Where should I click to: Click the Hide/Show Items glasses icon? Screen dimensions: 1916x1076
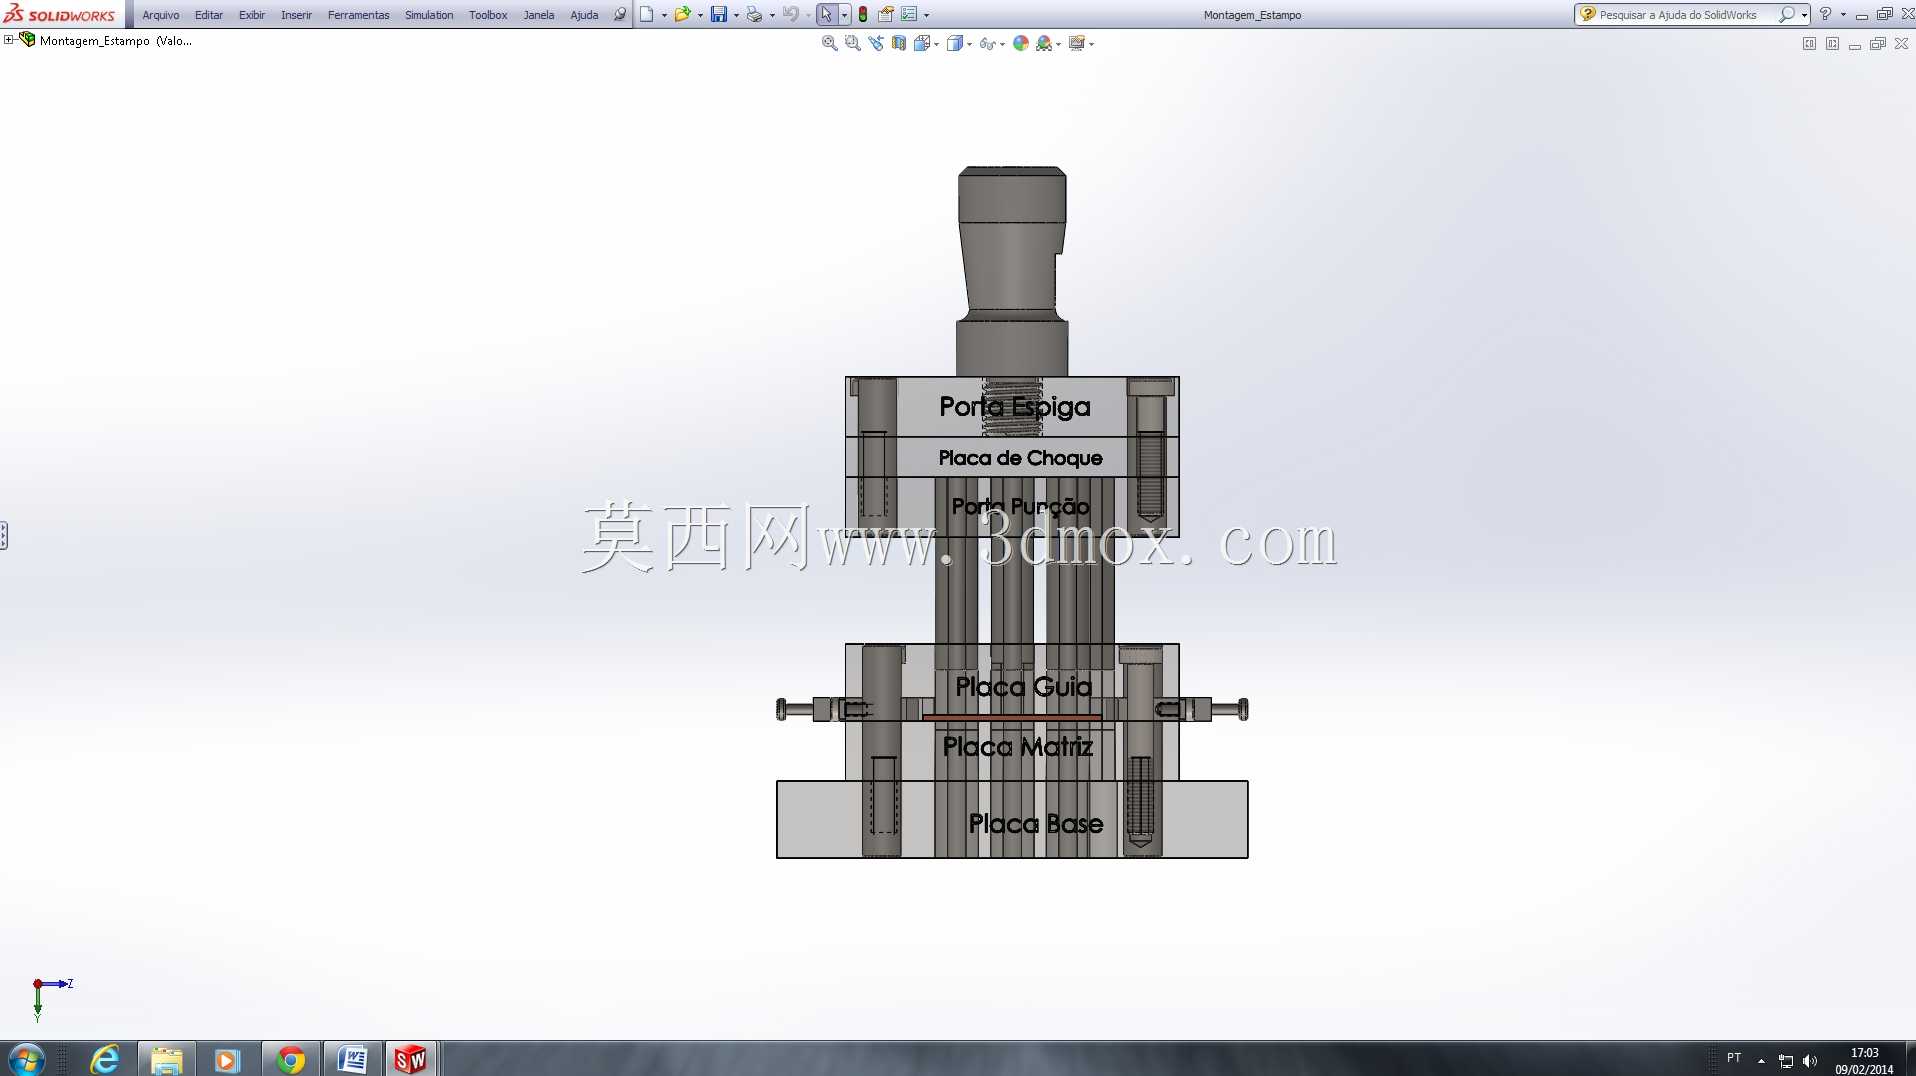(987, 43)
